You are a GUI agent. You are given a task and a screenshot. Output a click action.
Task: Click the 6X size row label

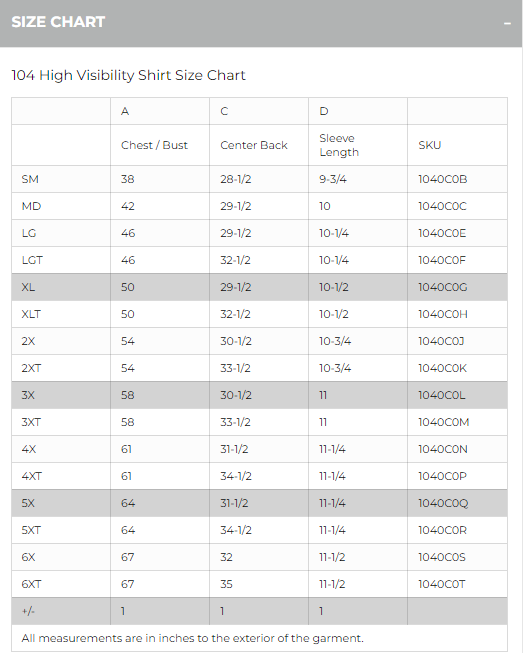(x=28, y=557)
